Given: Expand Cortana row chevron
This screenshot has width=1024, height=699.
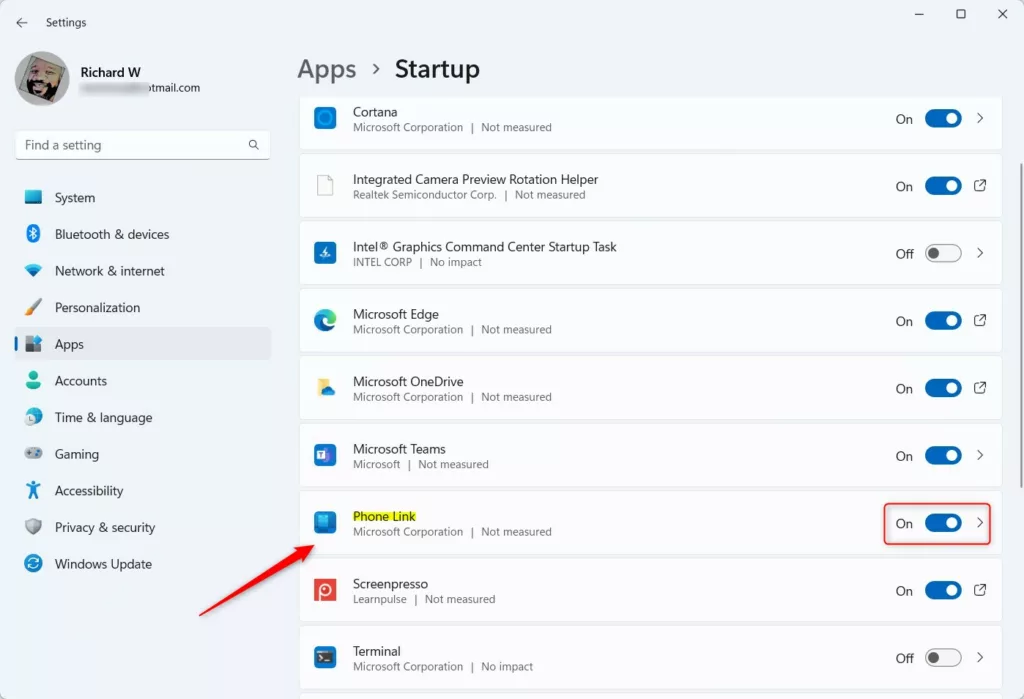Looking at the screenshot, I should (980, 118).
